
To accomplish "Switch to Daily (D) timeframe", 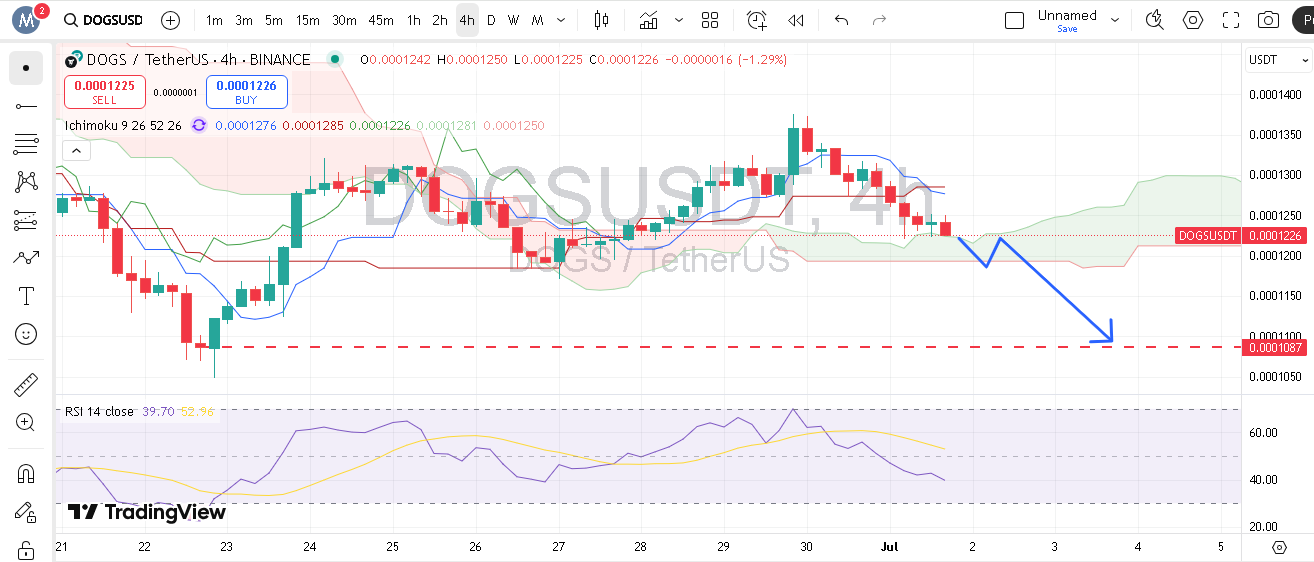I will 490,20.
